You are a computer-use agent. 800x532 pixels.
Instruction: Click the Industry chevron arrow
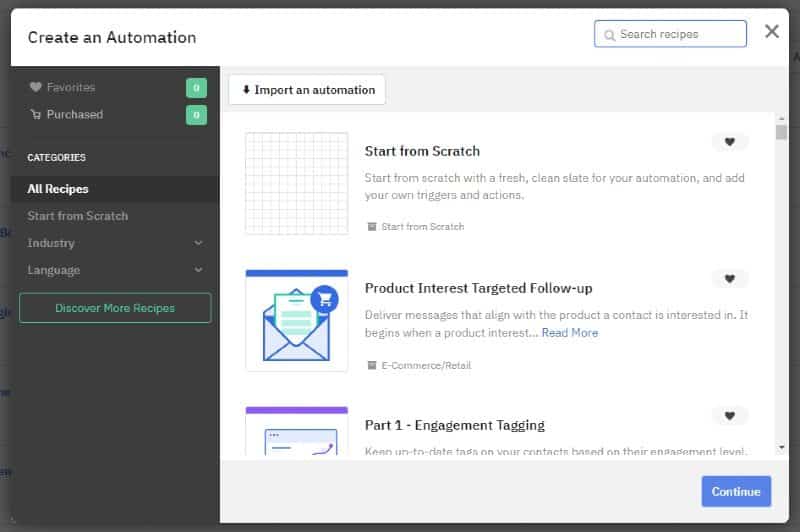[x=198, y=243]
